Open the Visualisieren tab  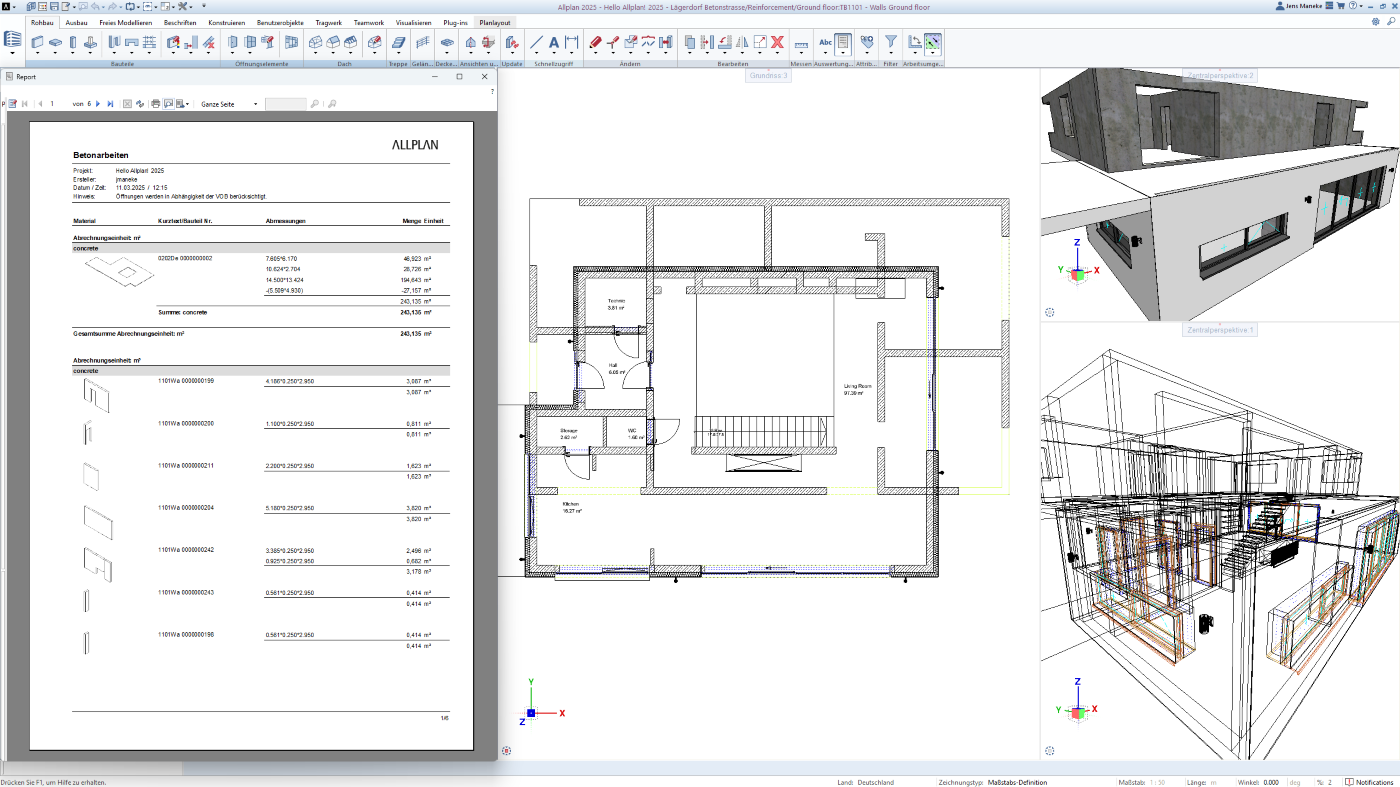413,22
